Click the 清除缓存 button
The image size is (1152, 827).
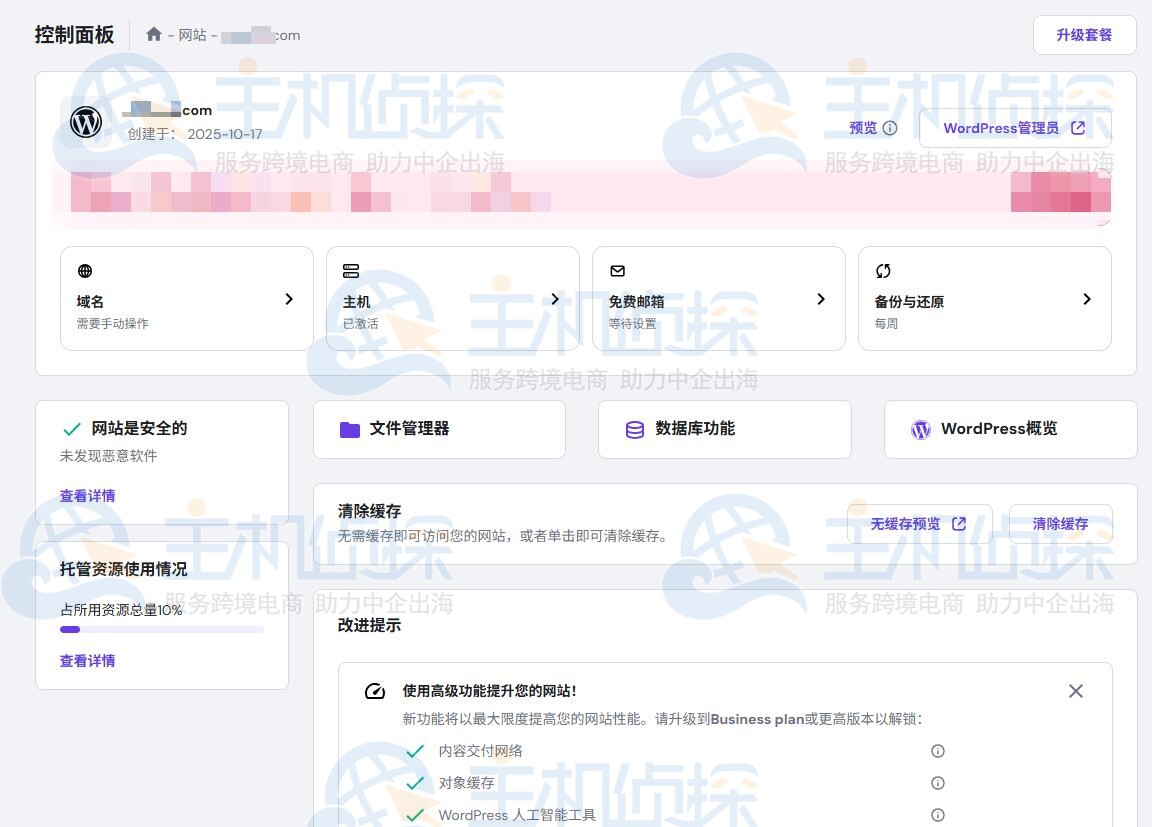coord(1060,523)
